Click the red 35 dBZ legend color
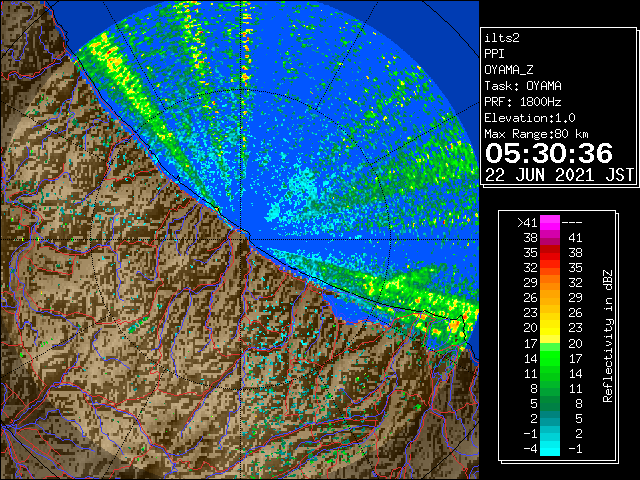This screenshot has height=480, width=640. 550,253
